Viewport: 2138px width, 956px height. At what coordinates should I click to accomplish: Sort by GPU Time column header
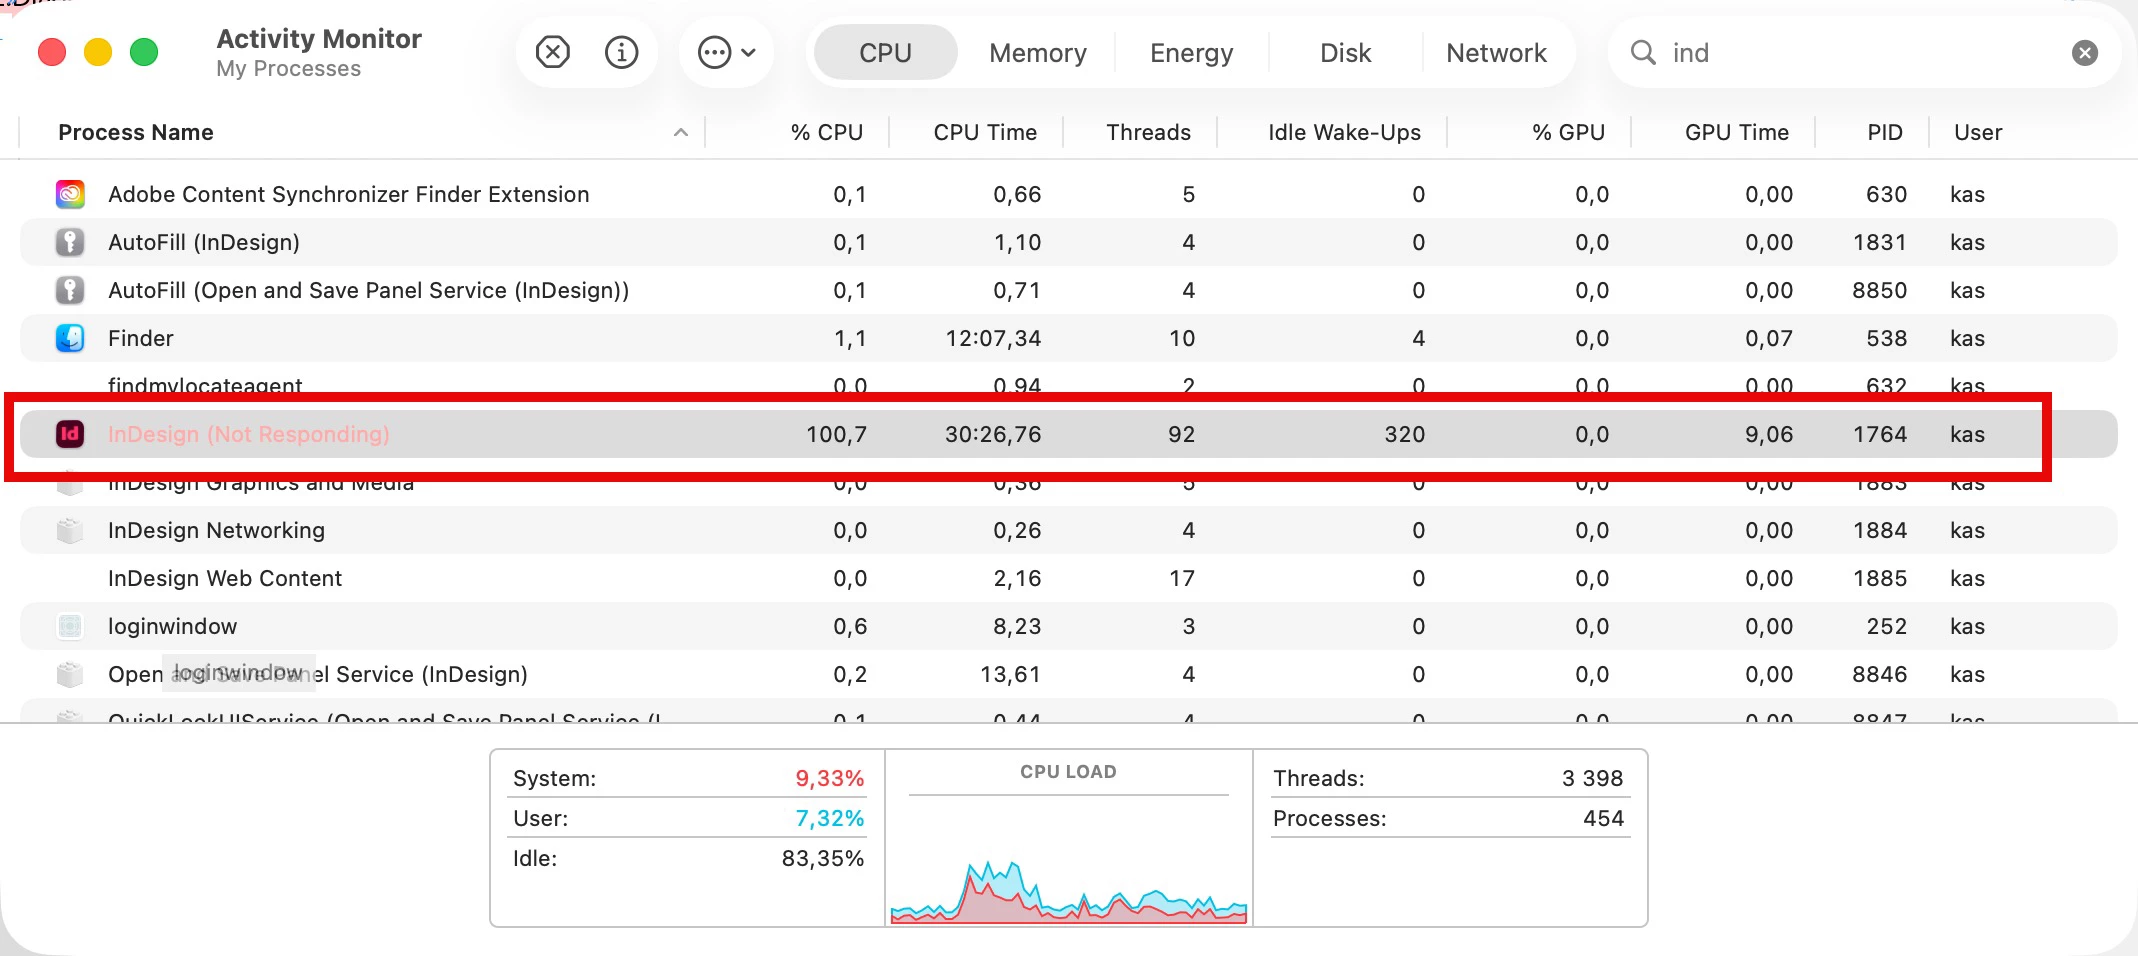[x=1736, y=132]
